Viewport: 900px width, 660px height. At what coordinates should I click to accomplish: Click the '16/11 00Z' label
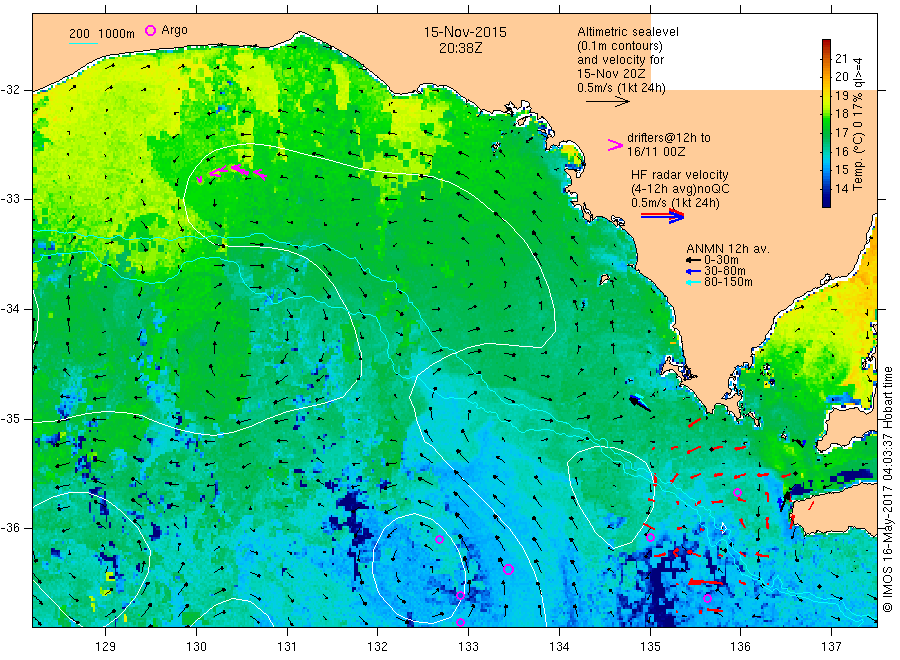pyautogui.click(x=656, y=152)
